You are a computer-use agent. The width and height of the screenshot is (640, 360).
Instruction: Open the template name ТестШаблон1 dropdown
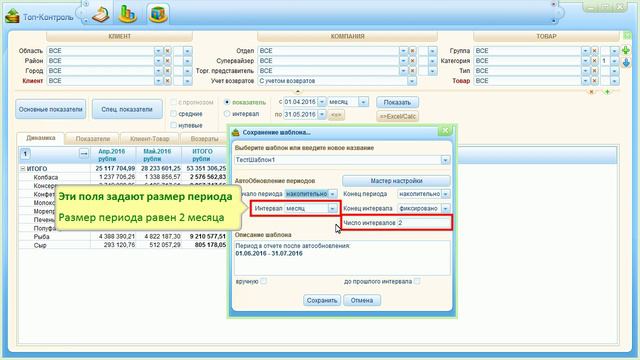(445, 160)
